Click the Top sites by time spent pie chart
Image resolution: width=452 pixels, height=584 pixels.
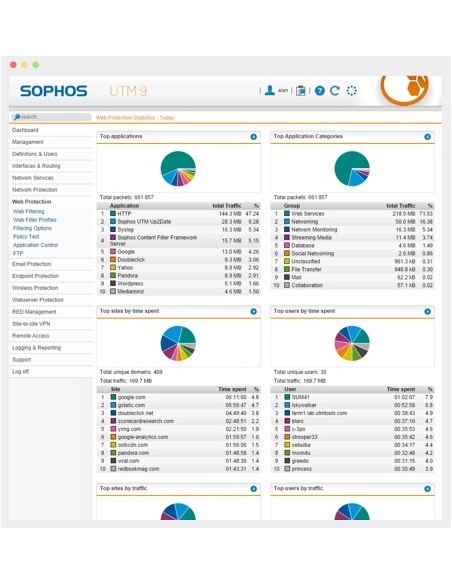pyautogui.click(x=178, y=343)
